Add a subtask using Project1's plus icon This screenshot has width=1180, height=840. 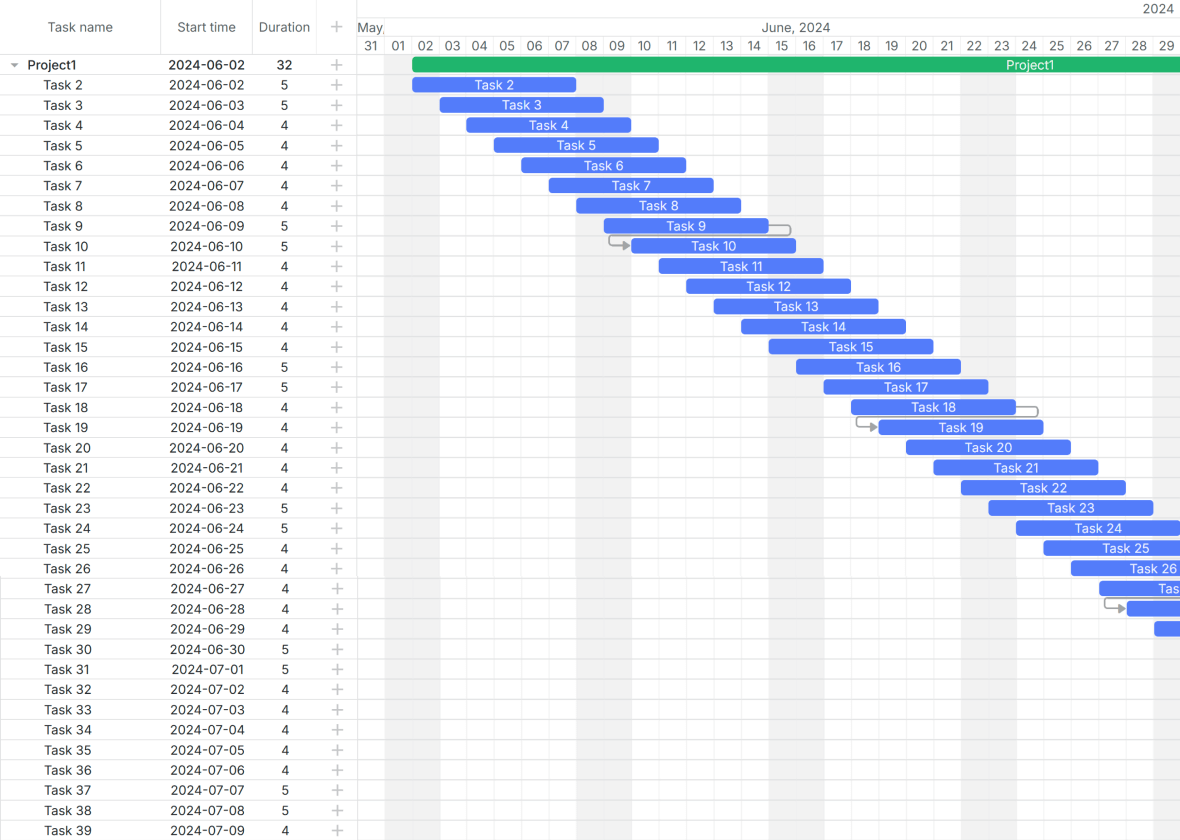[336, 65]
